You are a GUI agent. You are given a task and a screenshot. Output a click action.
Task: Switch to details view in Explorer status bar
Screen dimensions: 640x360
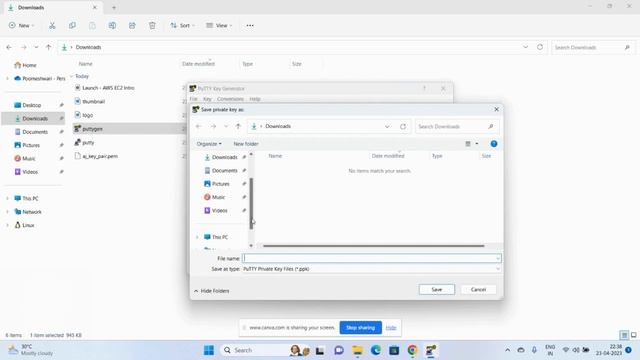click(x=624, y=335)
